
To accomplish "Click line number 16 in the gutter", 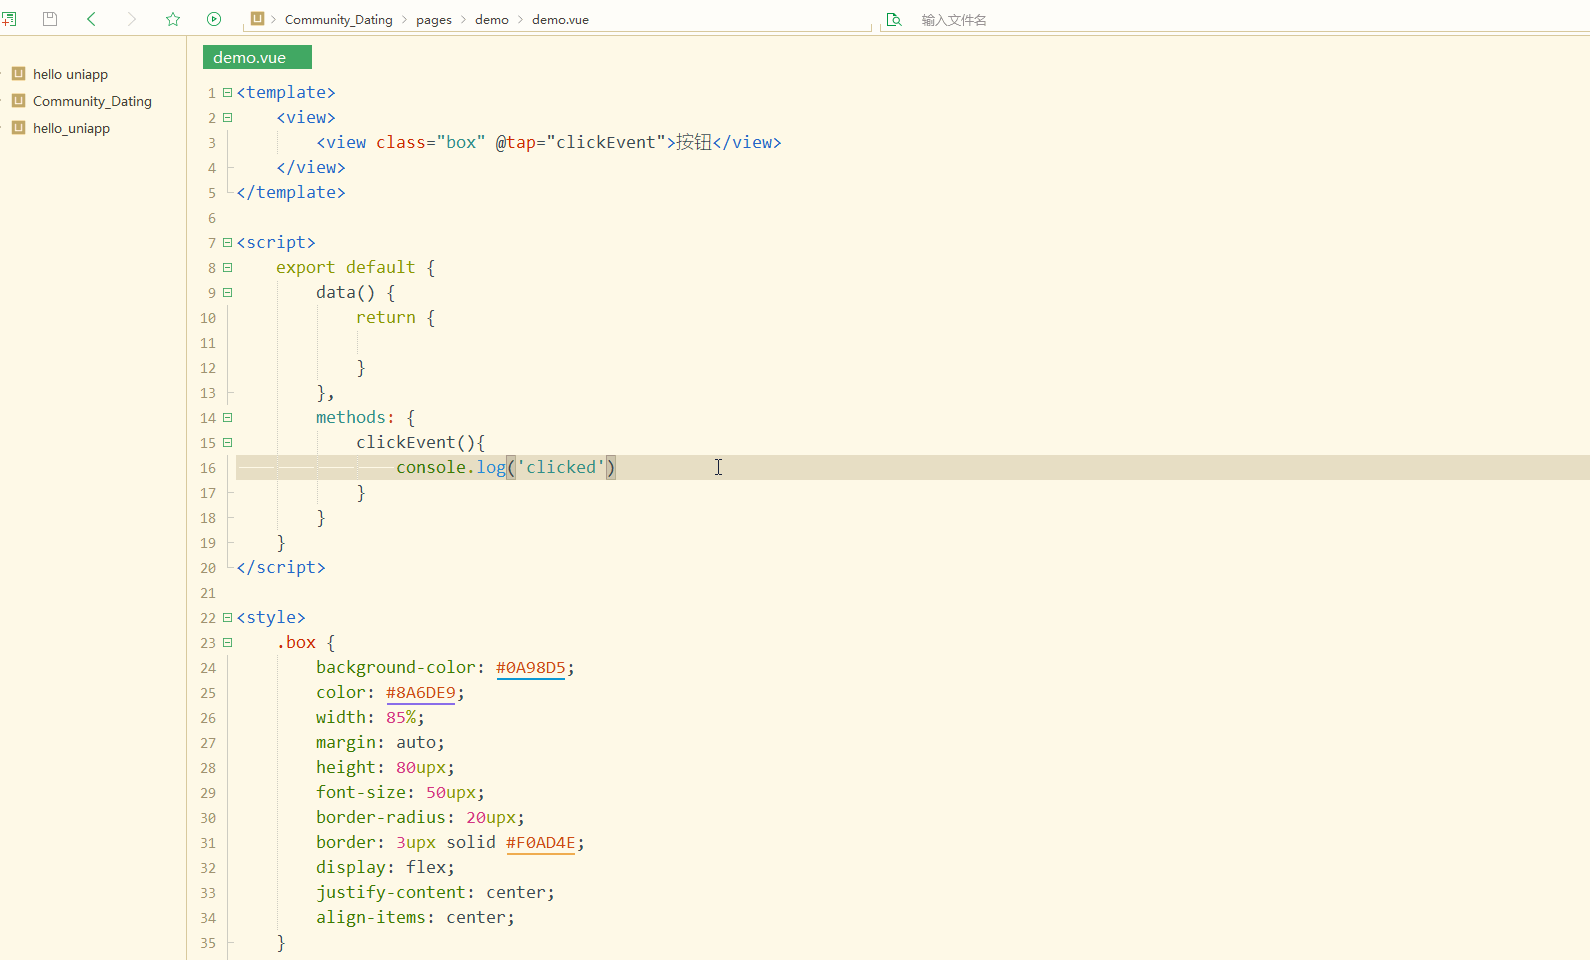I will click(208, 468).
